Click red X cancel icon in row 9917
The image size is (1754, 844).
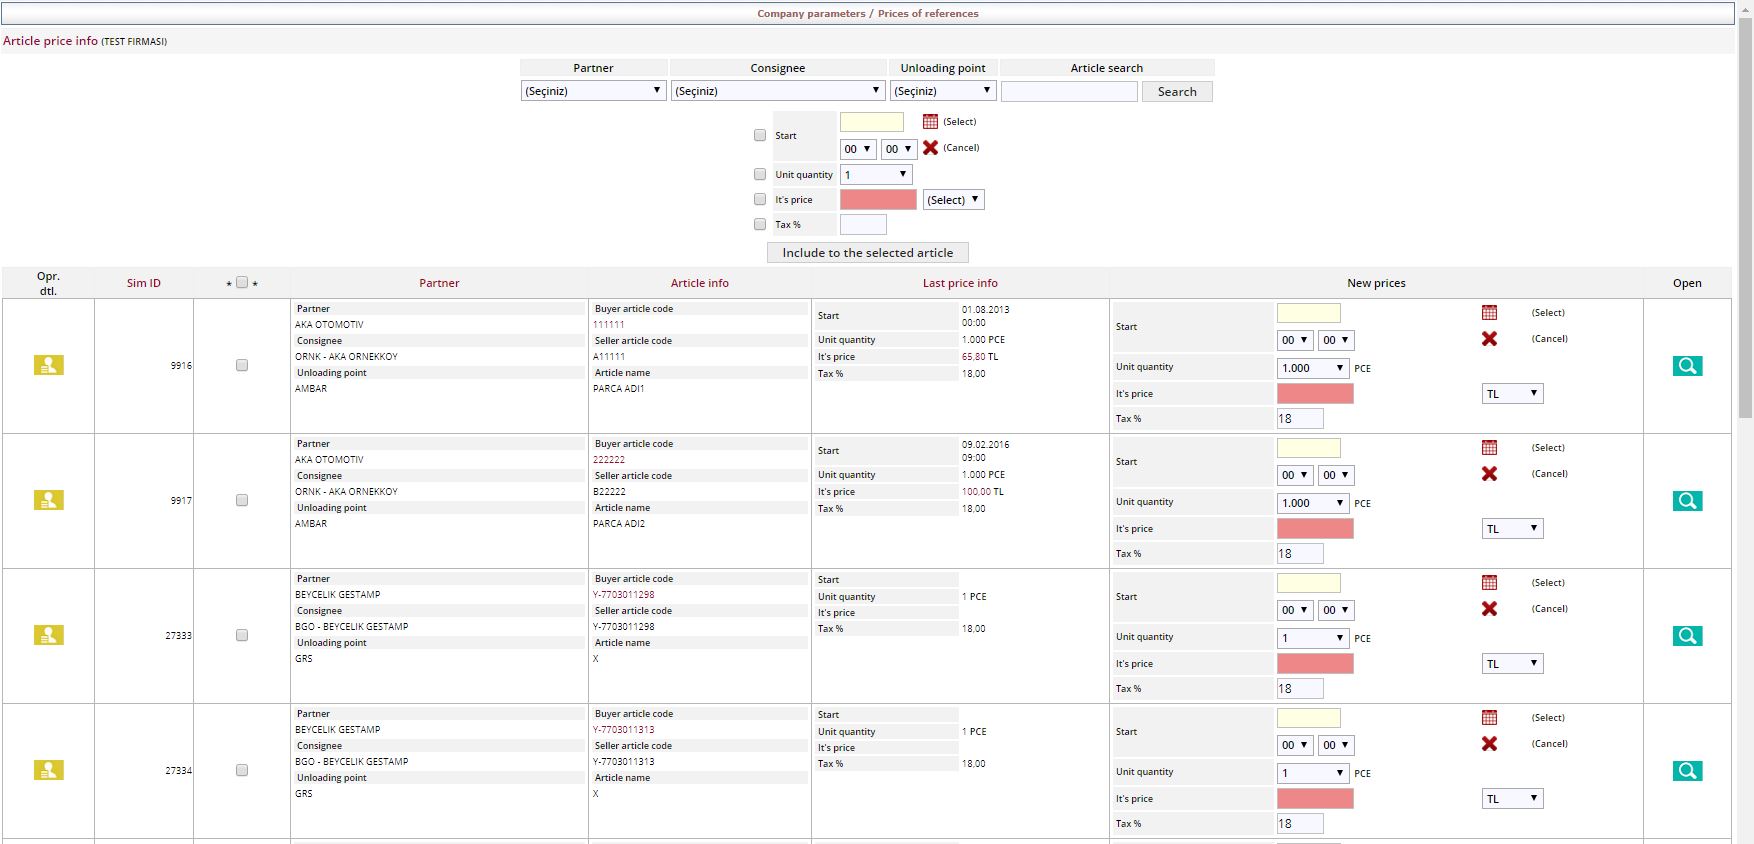[x=1489, y=474]
